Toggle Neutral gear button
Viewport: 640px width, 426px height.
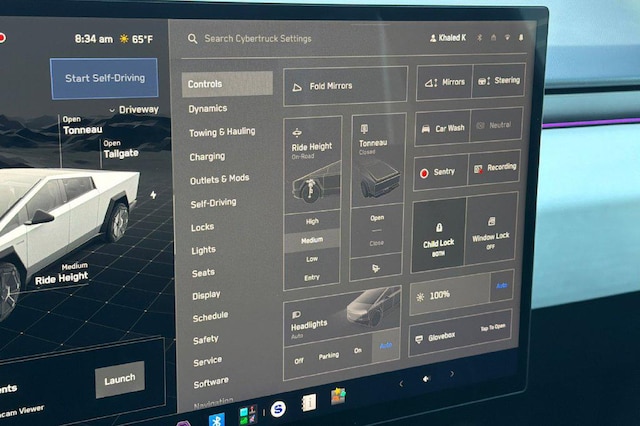[496, 125]
